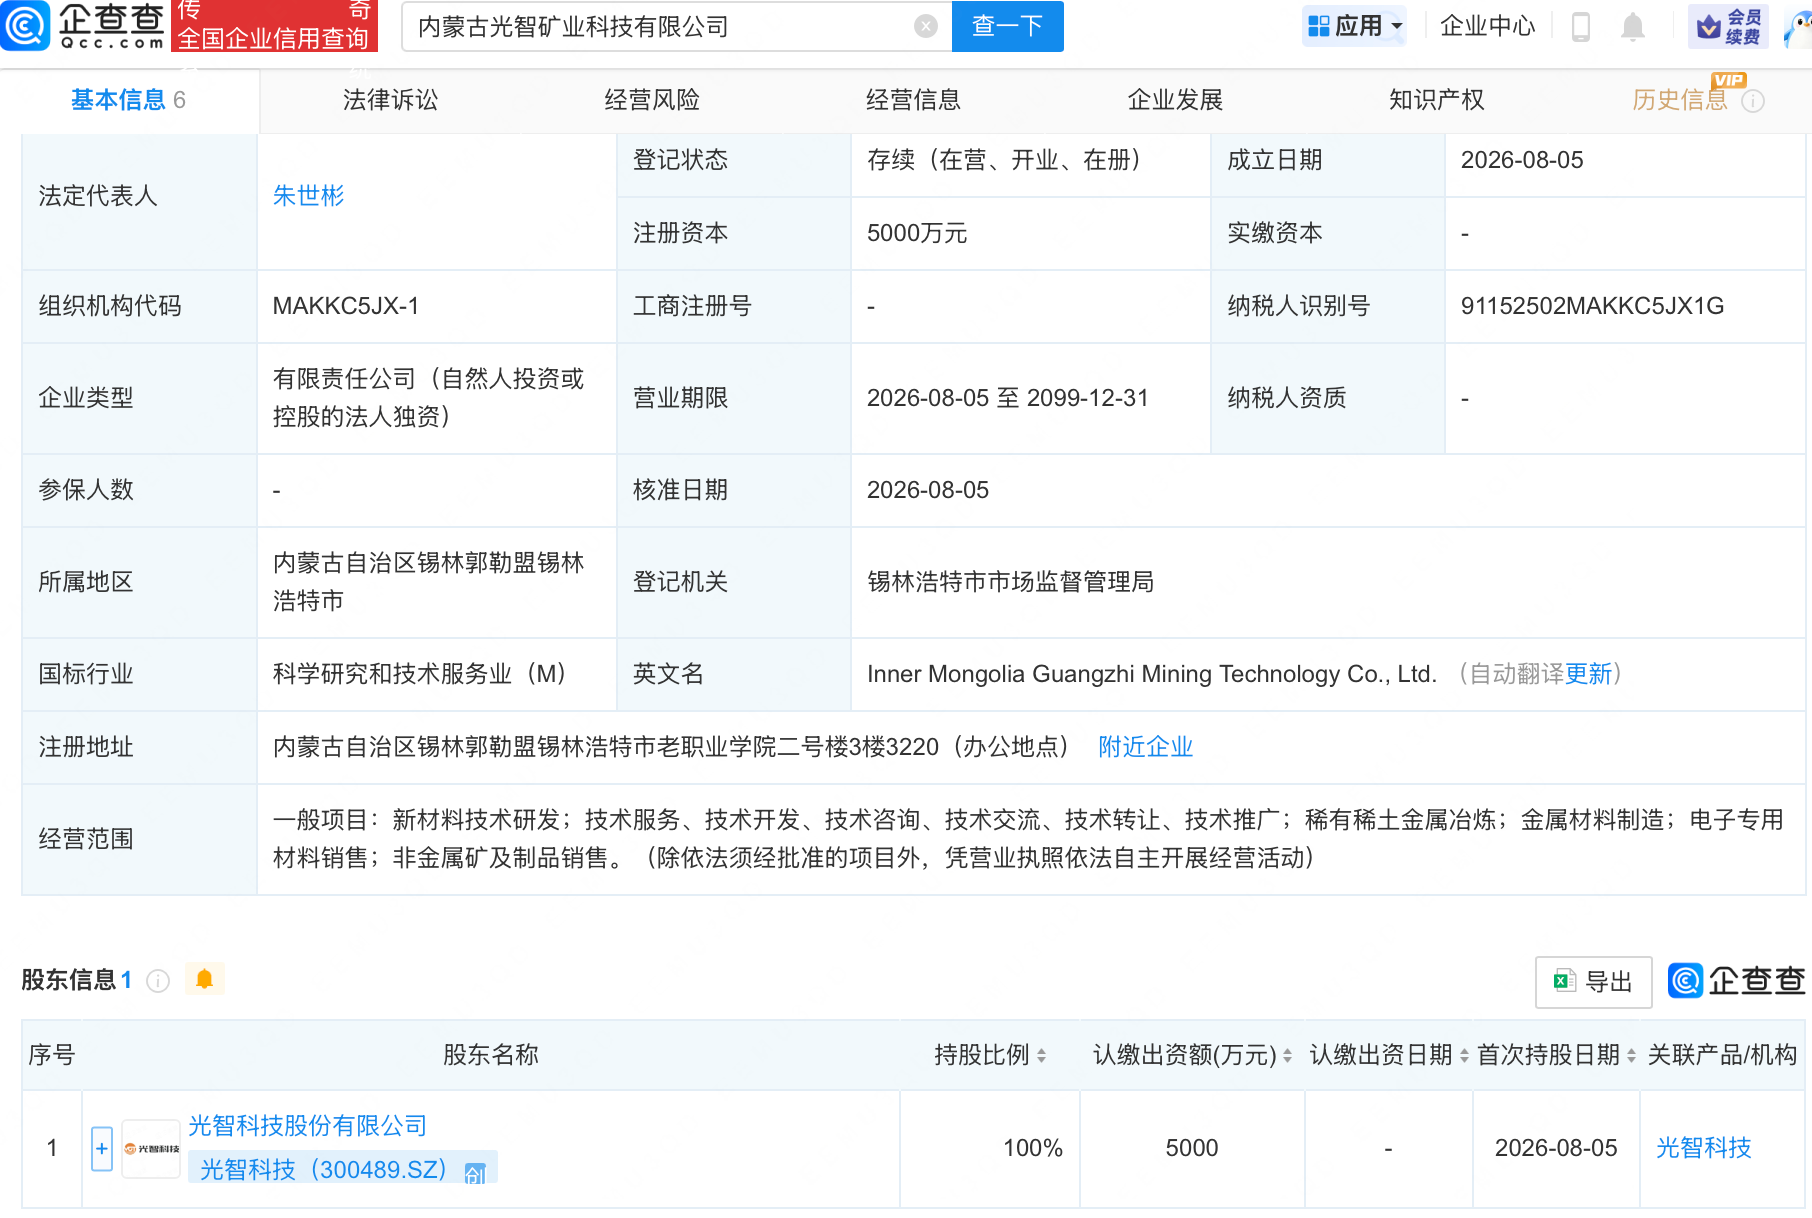Viewport: 1812px width, 1218px height.
Task: Open legal representative 朱世彬 link
Action: [308, 196]
